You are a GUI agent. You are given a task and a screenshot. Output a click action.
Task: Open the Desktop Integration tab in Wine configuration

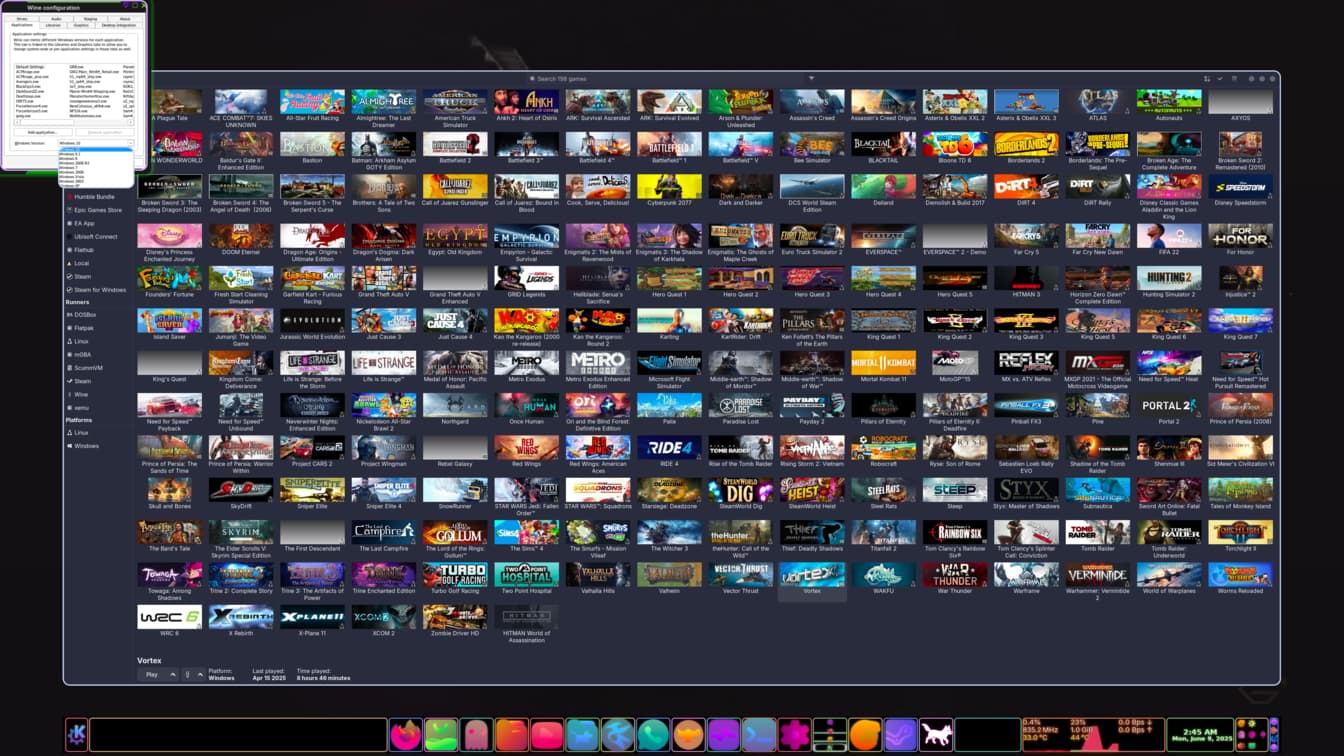coord(119,25)
